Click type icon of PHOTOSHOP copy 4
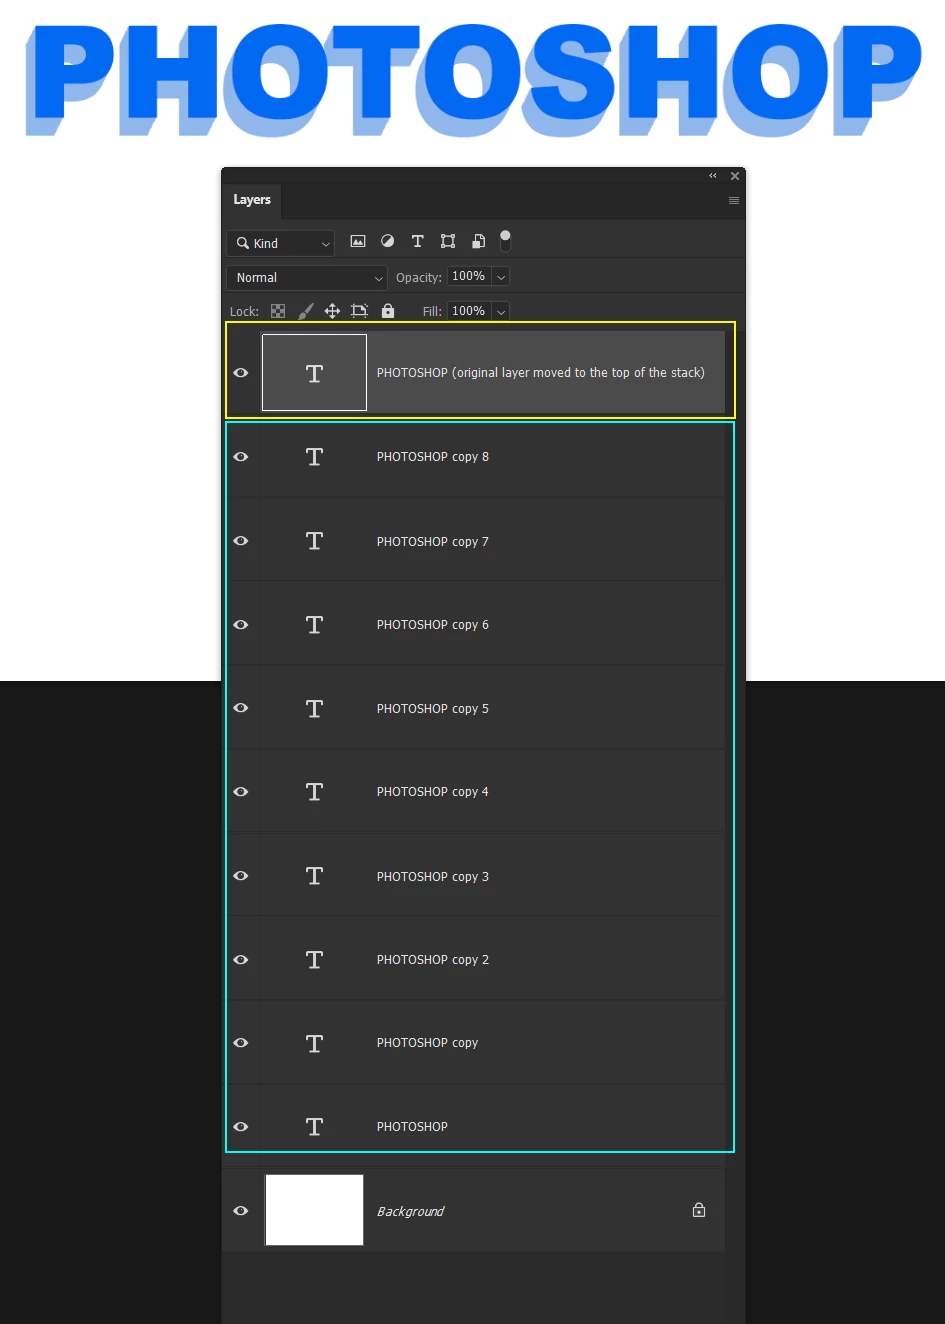The width and height of the screenshot is (945, 1324). (x=314, y=792)
